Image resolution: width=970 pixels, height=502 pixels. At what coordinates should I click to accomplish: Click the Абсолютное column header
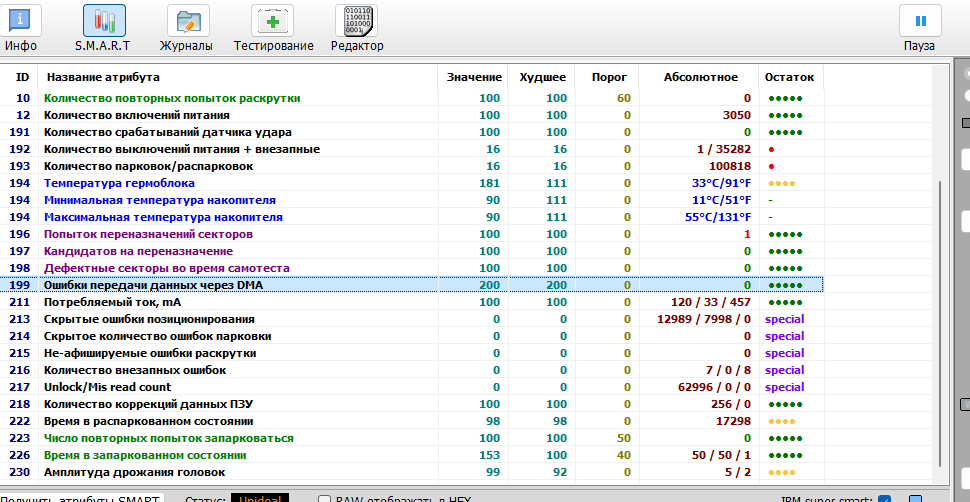700,77
